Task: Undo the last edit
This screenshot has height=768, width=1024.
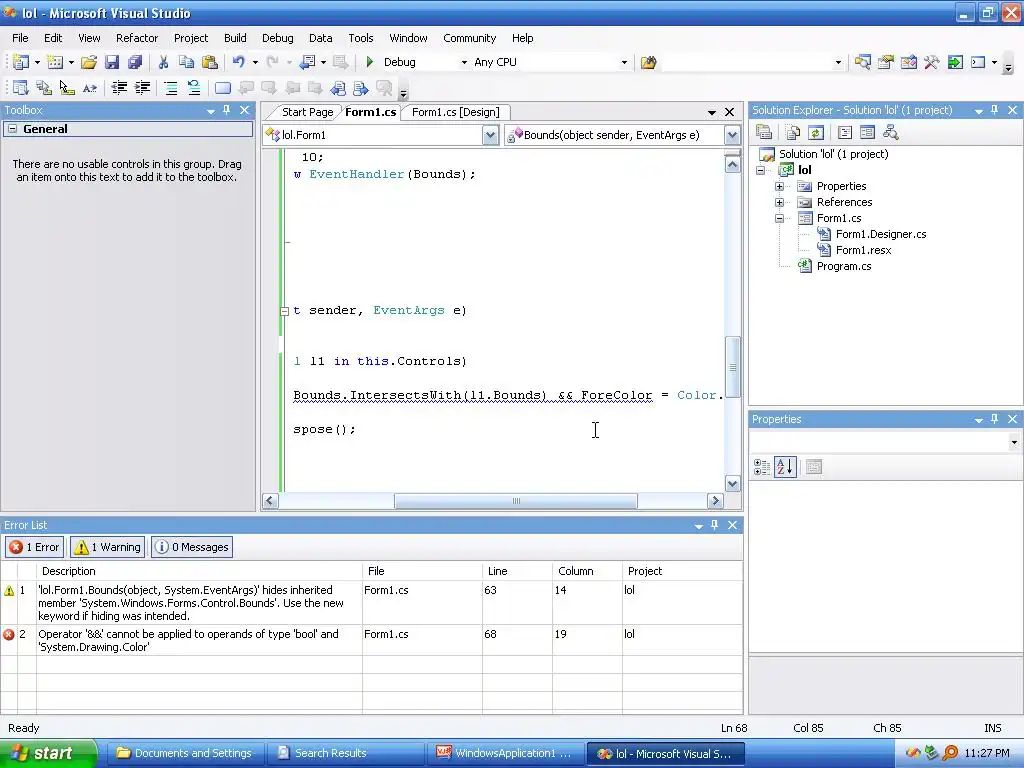Action: (238, 62)
